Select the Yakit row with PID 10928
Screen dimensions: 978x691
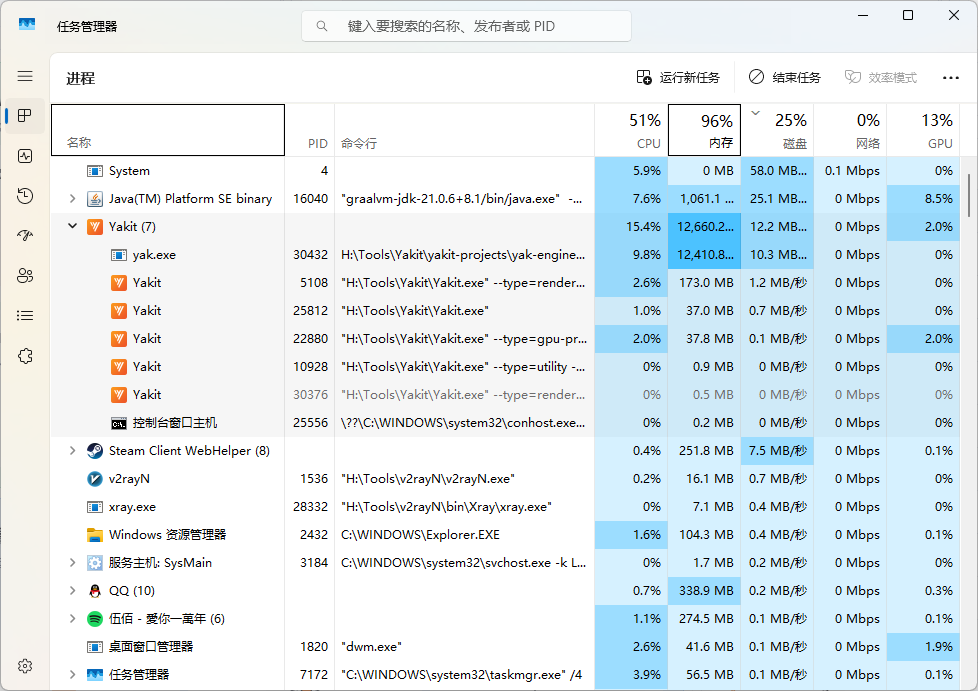505,367
